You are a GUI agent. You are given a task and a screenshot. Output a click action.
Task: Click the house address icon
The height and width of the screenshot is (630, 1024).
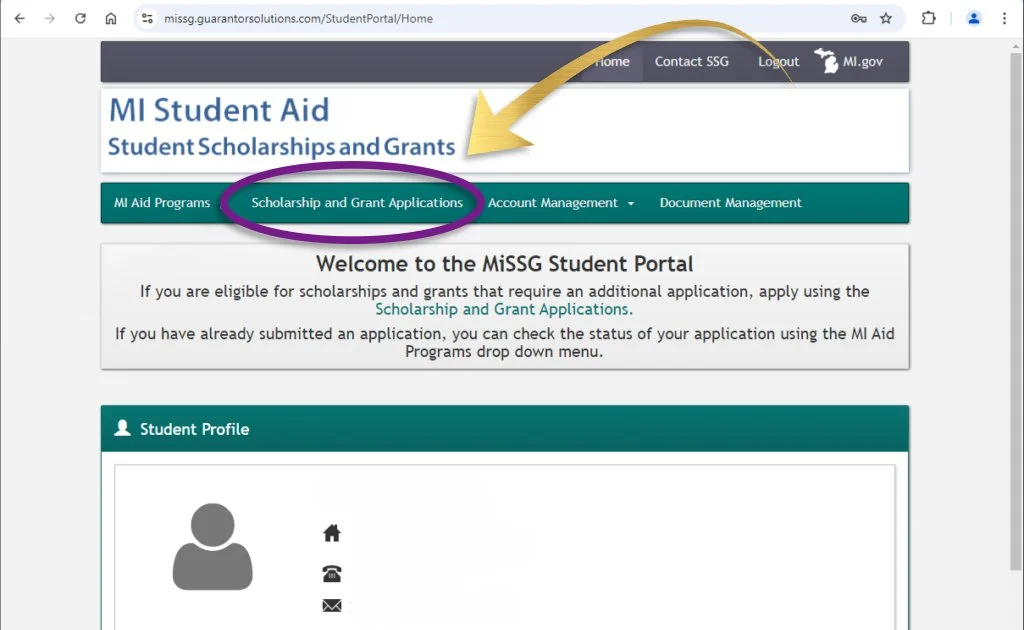pyautogui.click(x=332, y=533)
